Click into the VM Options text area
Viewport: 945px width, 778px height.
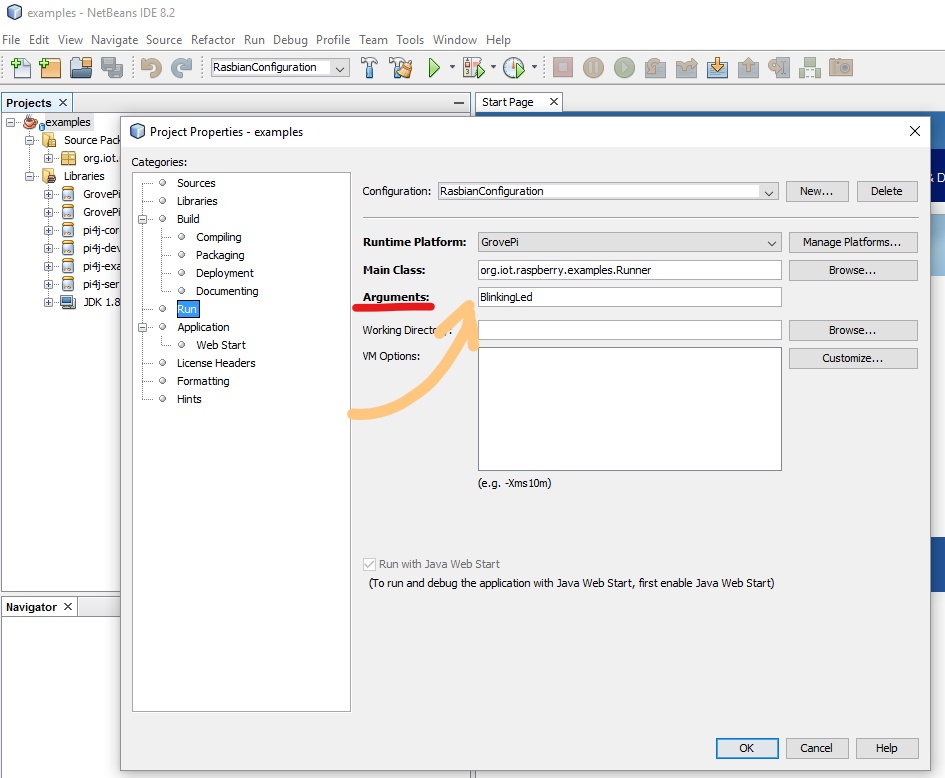[630, 409]
